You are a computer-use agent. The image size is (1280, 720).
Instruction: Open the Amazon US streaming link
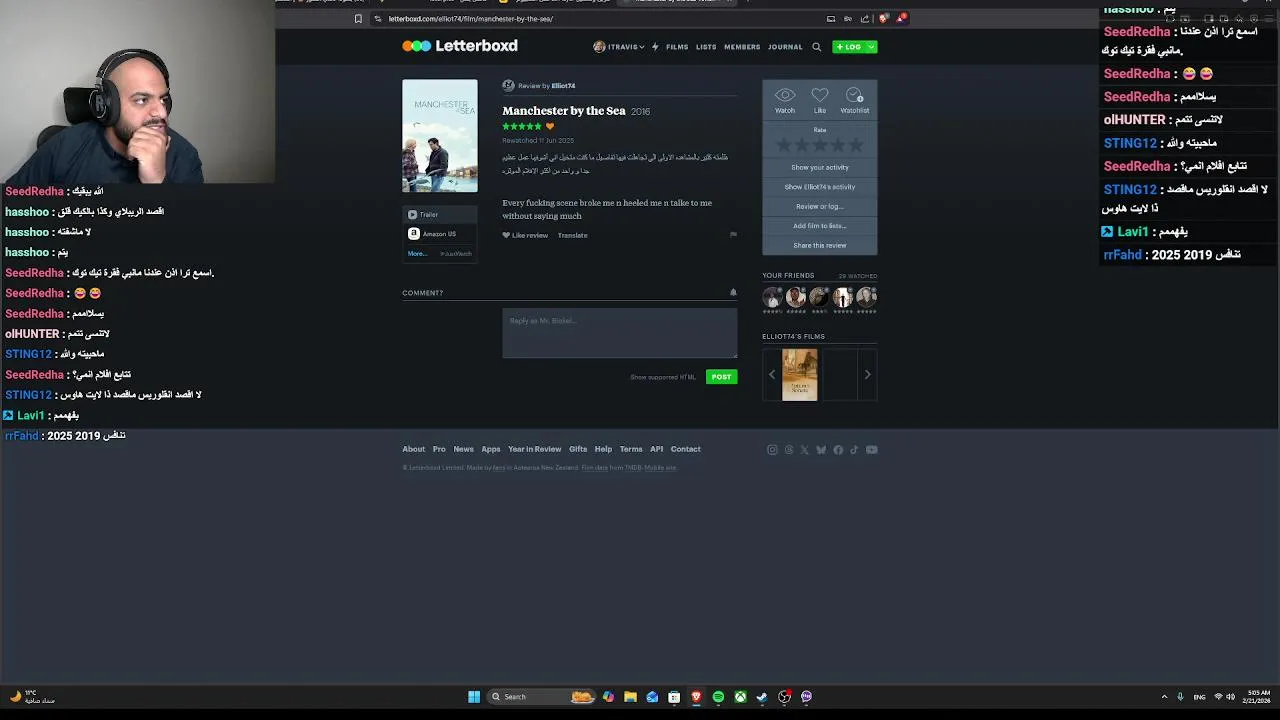tap(432, 234)
